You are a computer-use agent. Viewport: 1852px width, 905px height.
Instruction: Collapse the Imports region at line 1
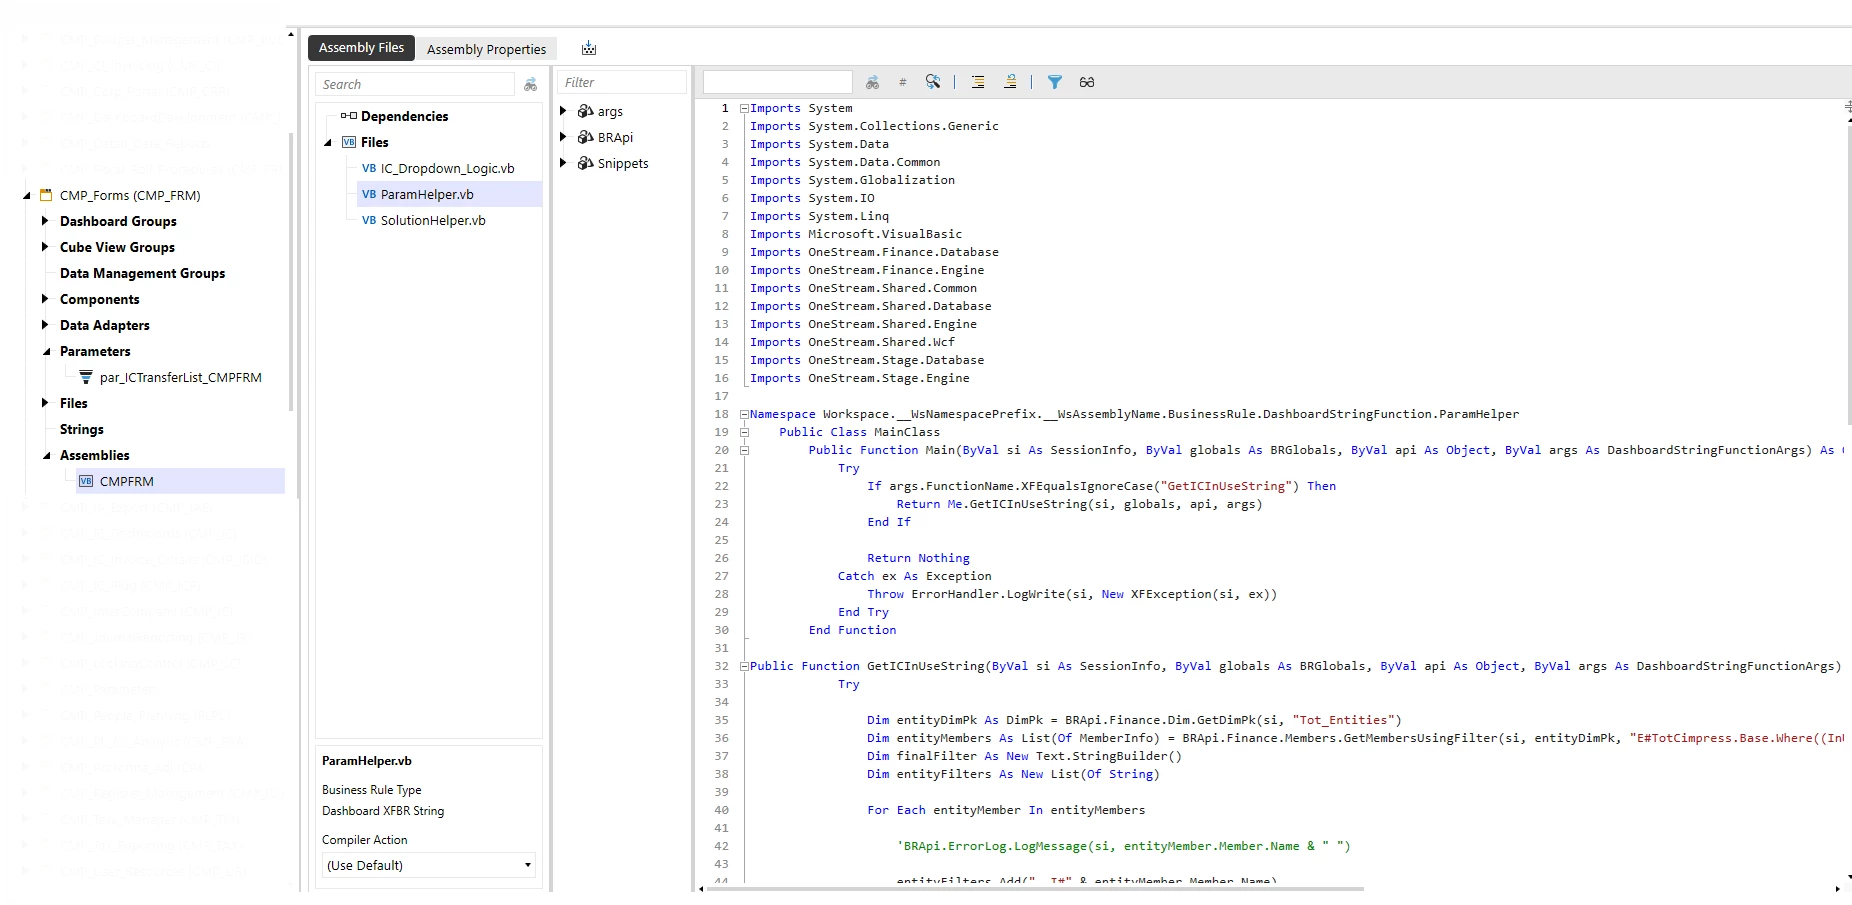point(744,108)
